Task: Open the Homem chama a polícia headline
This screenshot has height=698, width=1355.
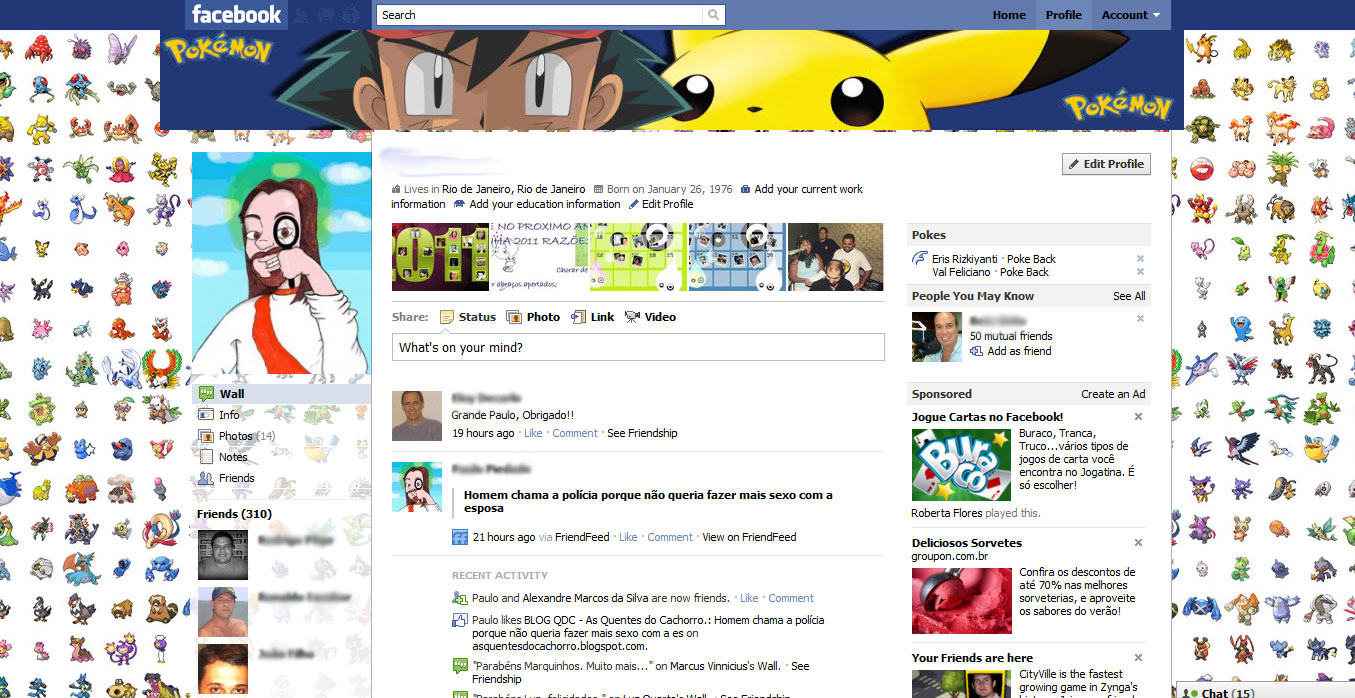Action: 648,501
